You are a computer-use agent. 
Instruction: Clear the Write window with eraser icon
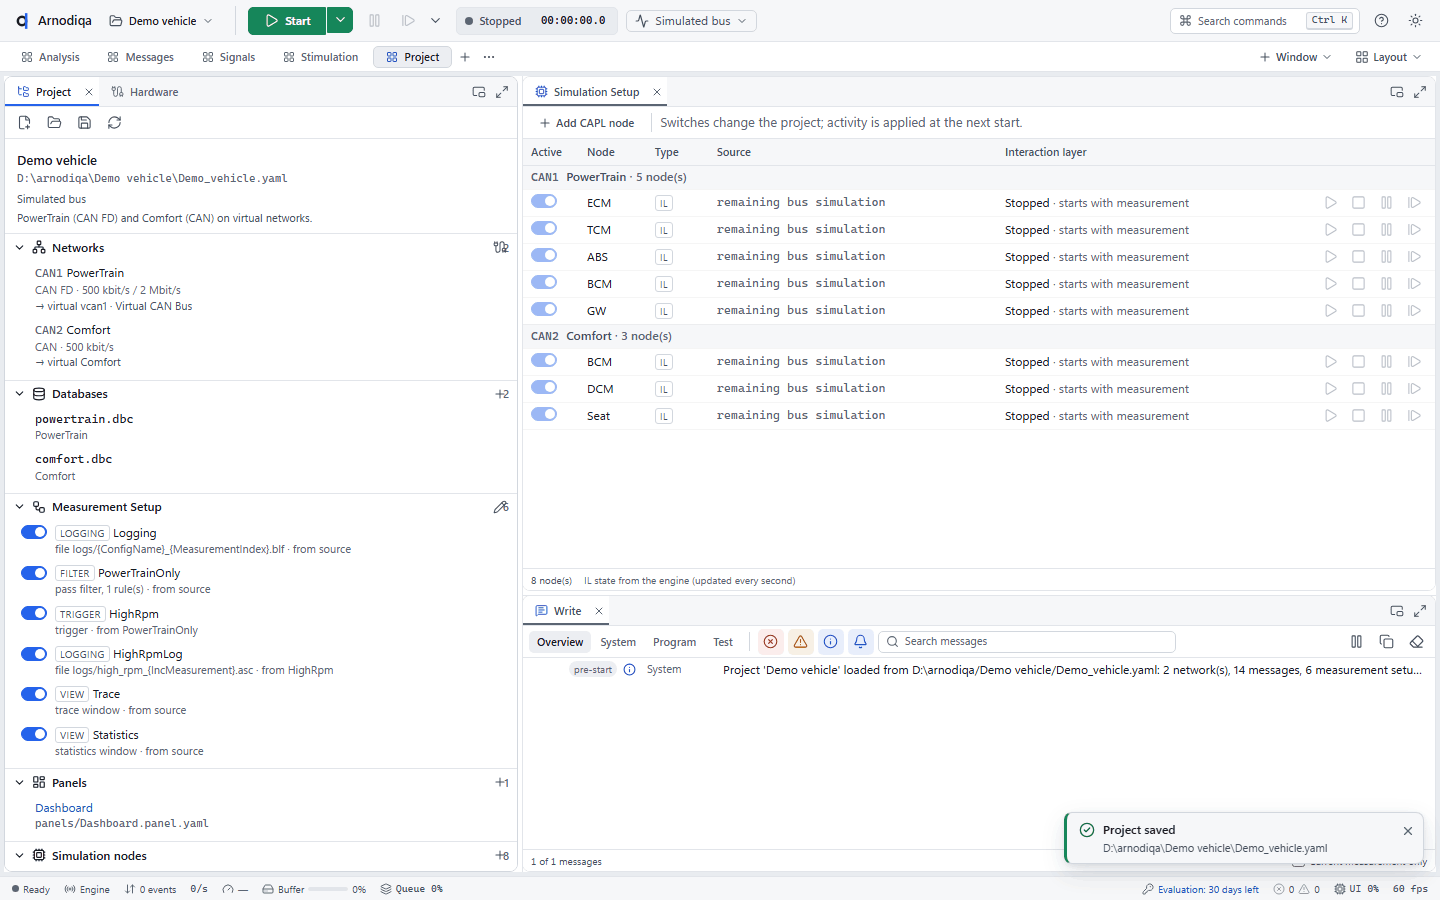tap(1416, 642)
